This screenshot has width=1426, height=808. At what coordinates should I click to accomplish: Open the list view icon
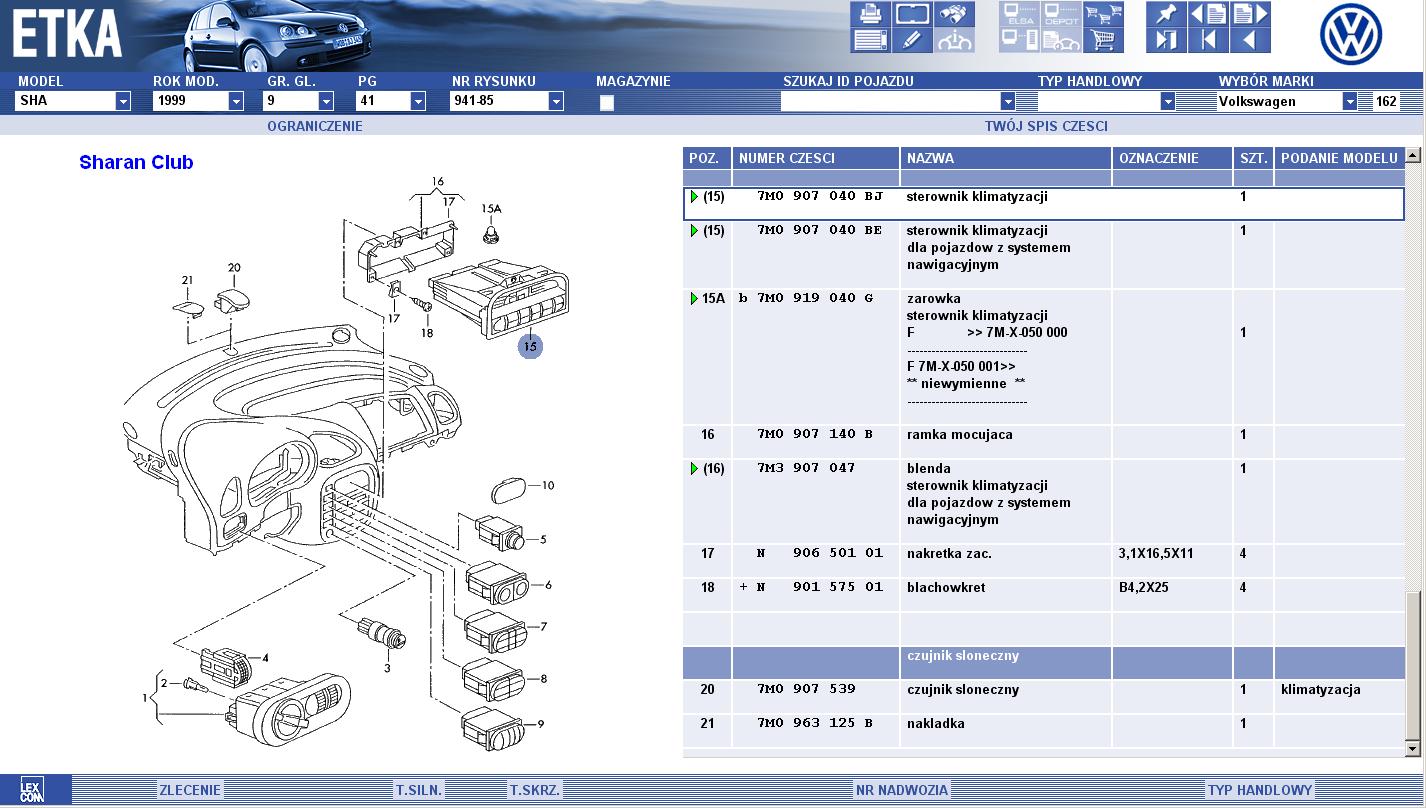(870, 40)
